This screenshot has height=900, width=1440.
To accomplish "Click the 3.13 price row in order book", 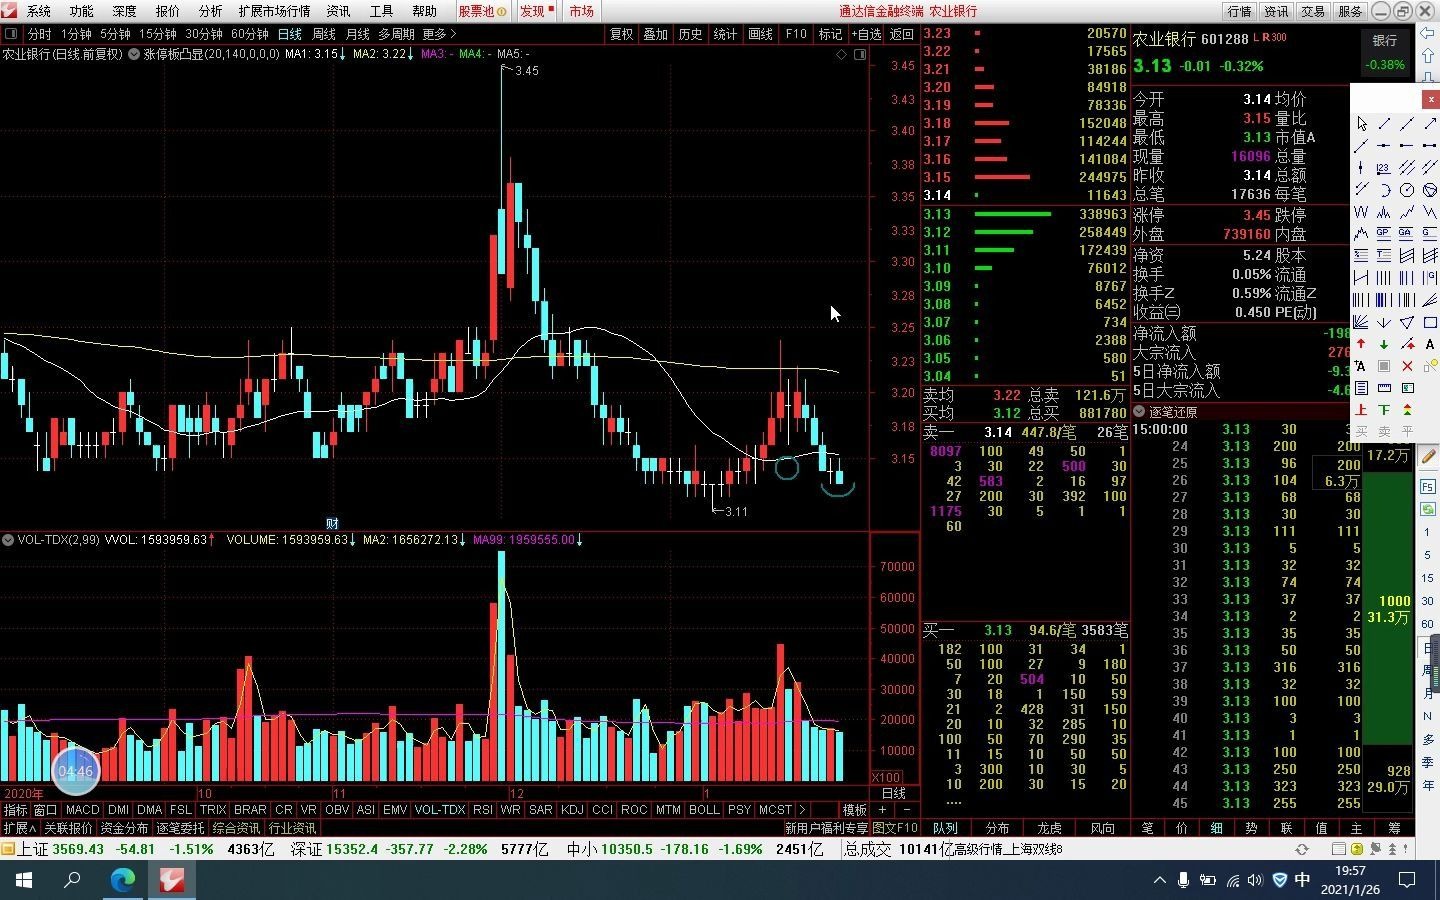I will (1025, 214).
